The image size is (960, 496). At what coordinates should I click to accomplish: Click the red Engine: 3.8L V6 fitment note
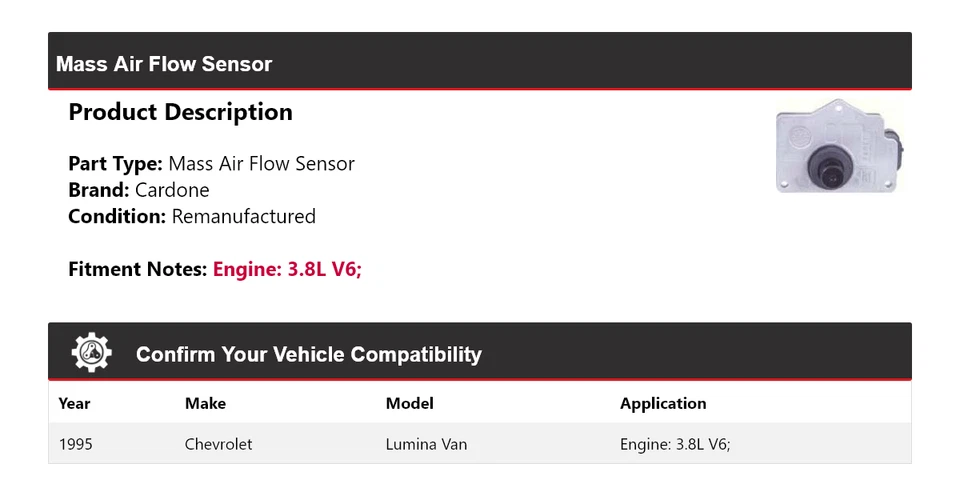[x=287, y=269]
